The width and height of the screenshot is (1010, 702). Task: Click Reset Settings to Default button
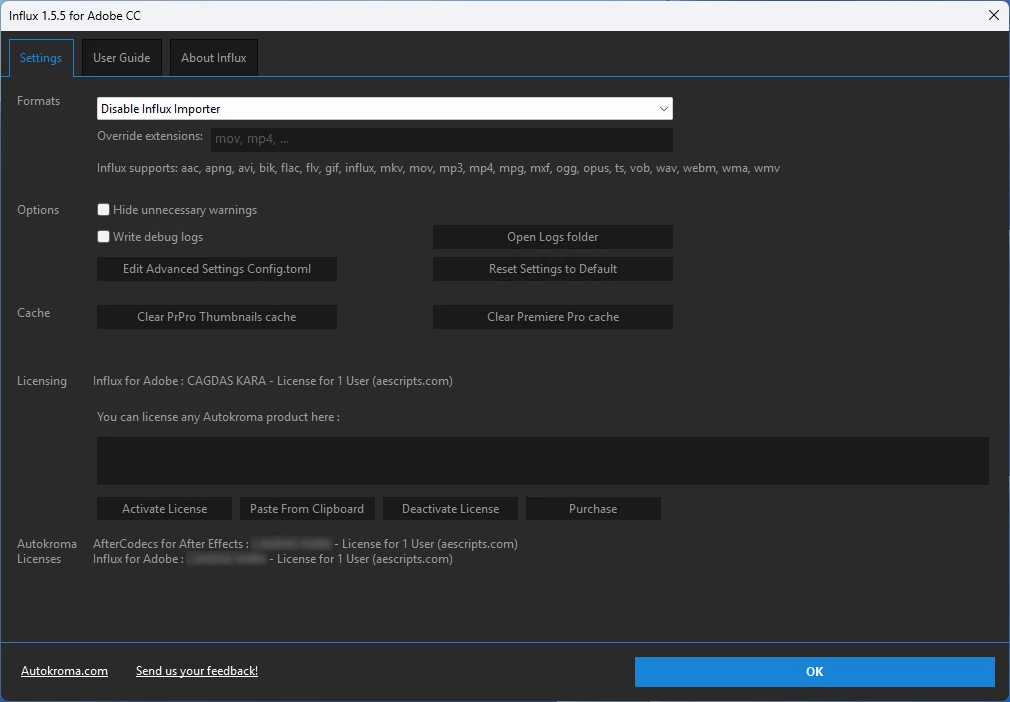pyautogui.click(x=553, y=269)
